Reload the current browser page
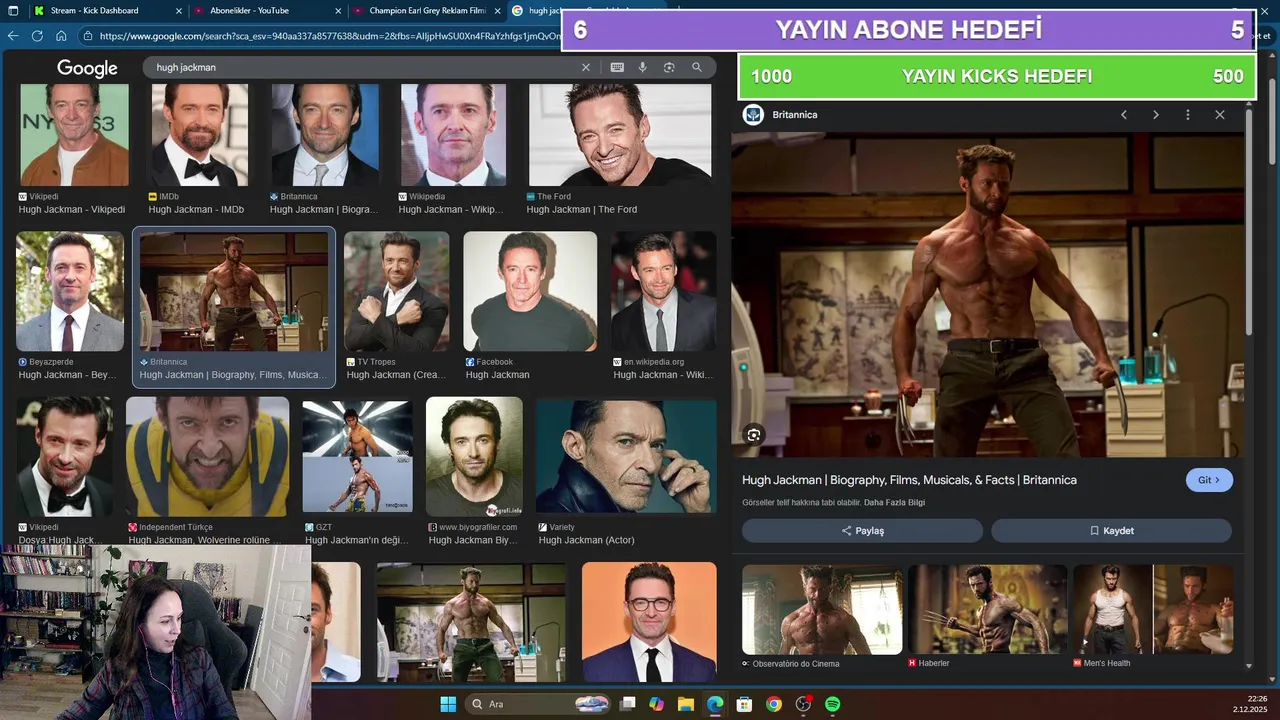The image size is (1280, 720). coord(37,35)
